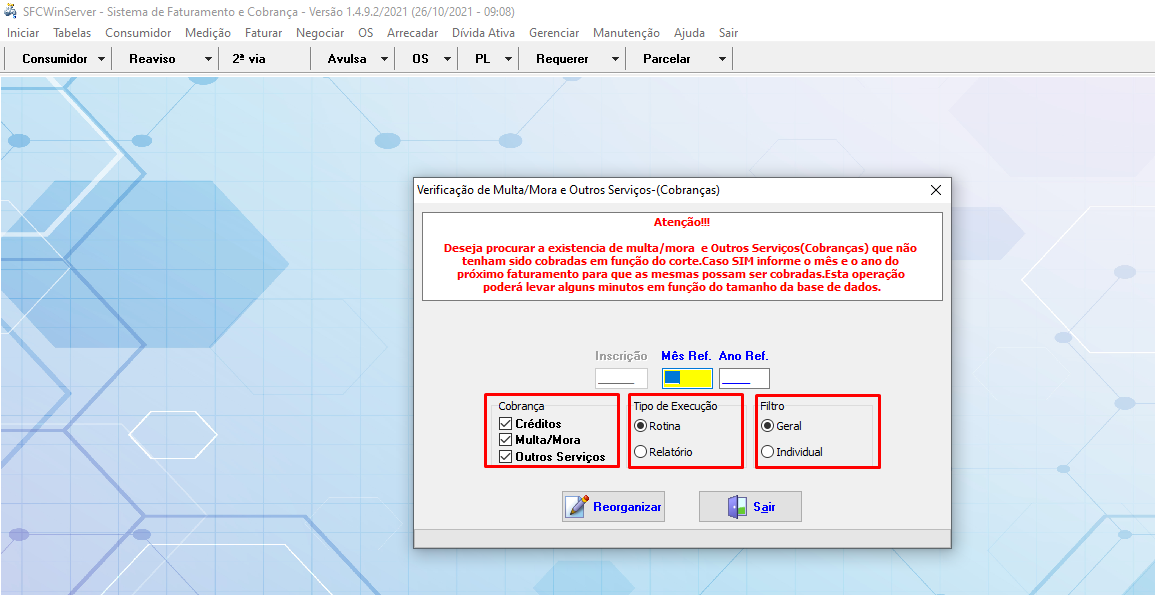Viewport: 1155px width, 595px height.
Task: Close the Verificação de Multa/Mora dialog
Action: [x=936, y=190]
